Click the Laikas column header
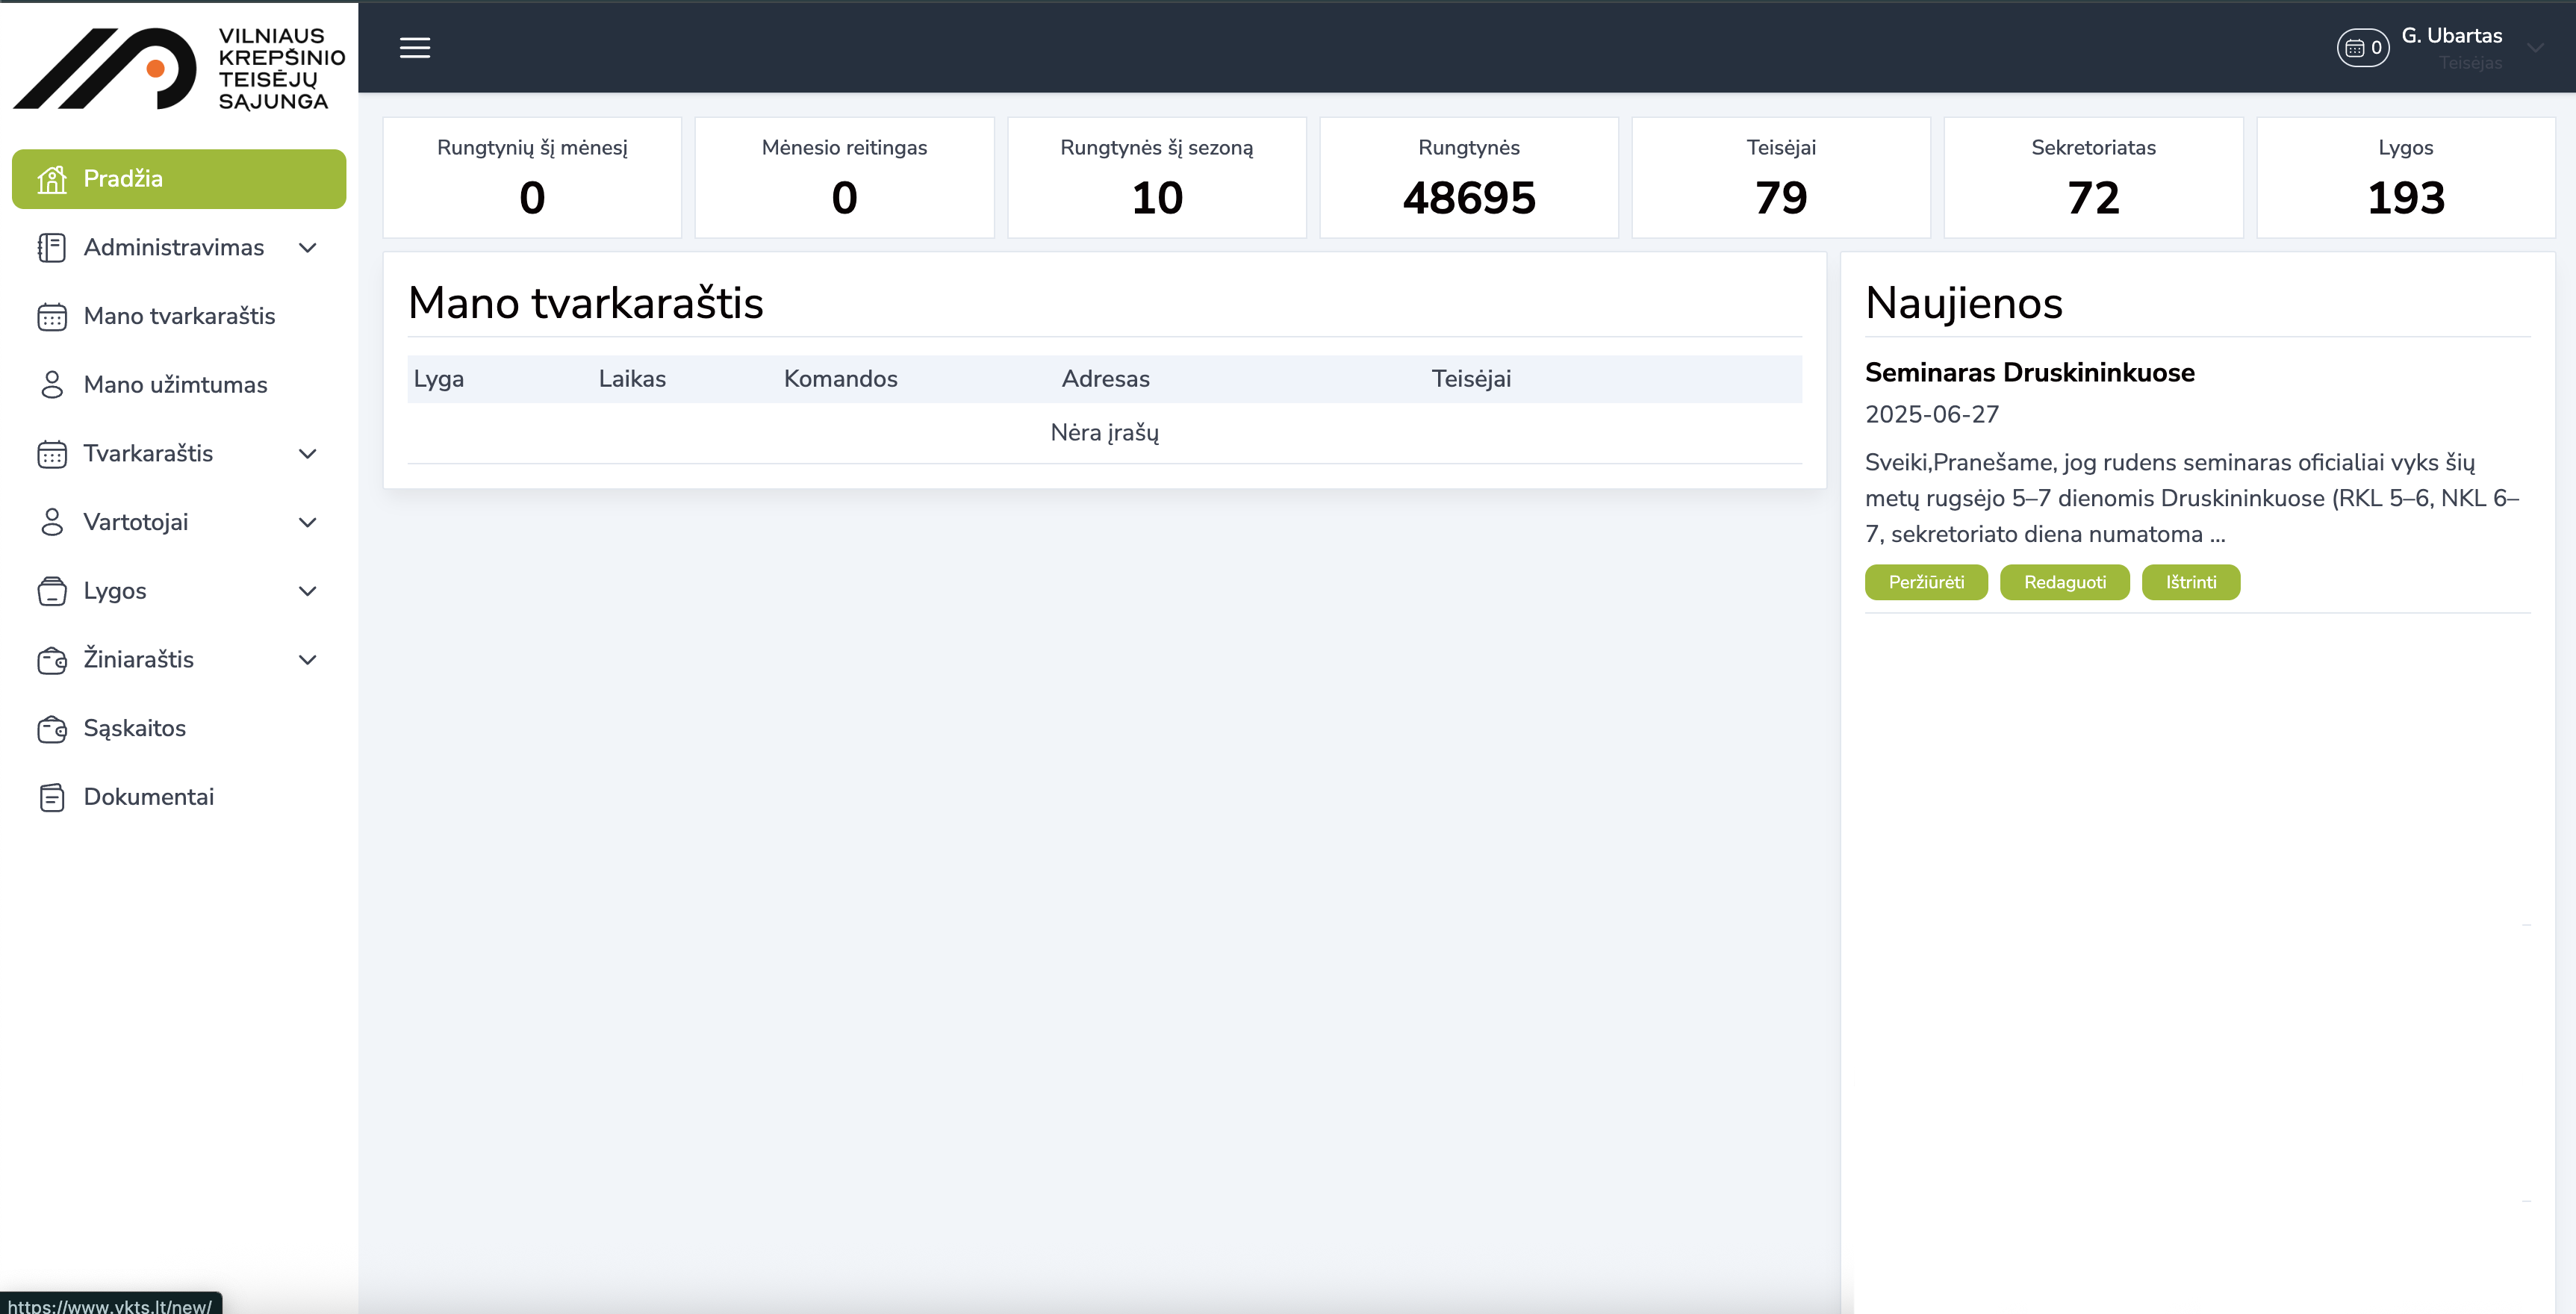The width and height of the screenshot is (2576, 1314). (x=632, y=379)
